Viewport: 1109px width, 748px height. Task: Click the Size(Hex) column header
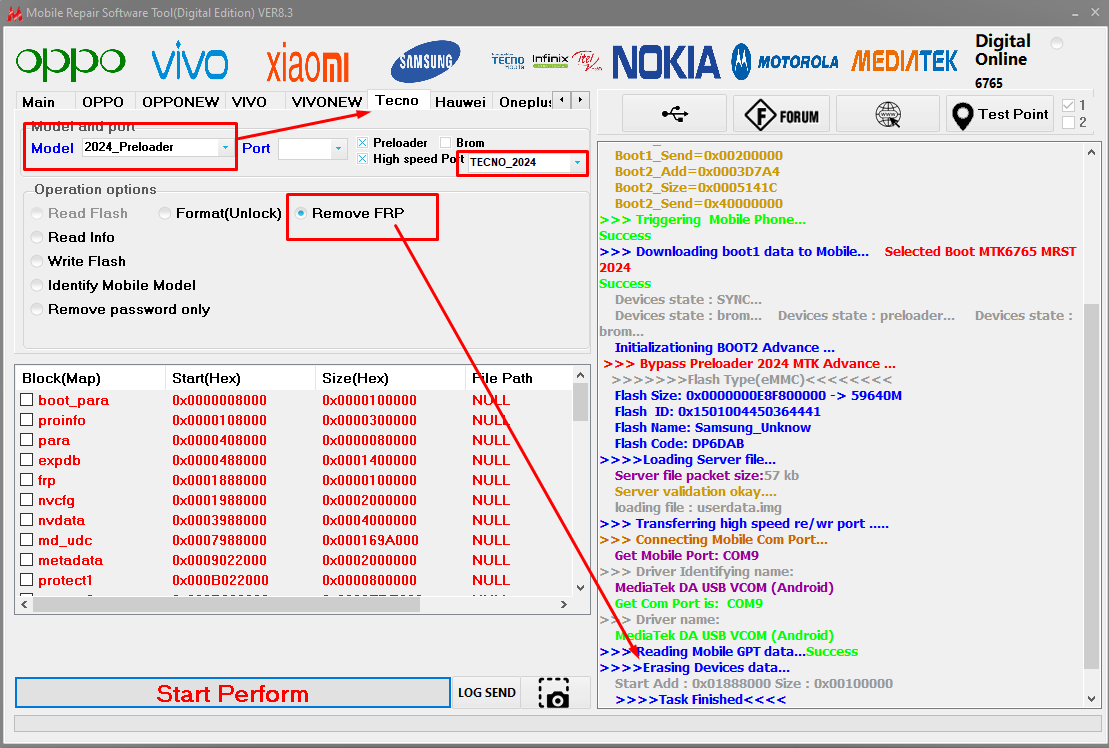point(390,378)
